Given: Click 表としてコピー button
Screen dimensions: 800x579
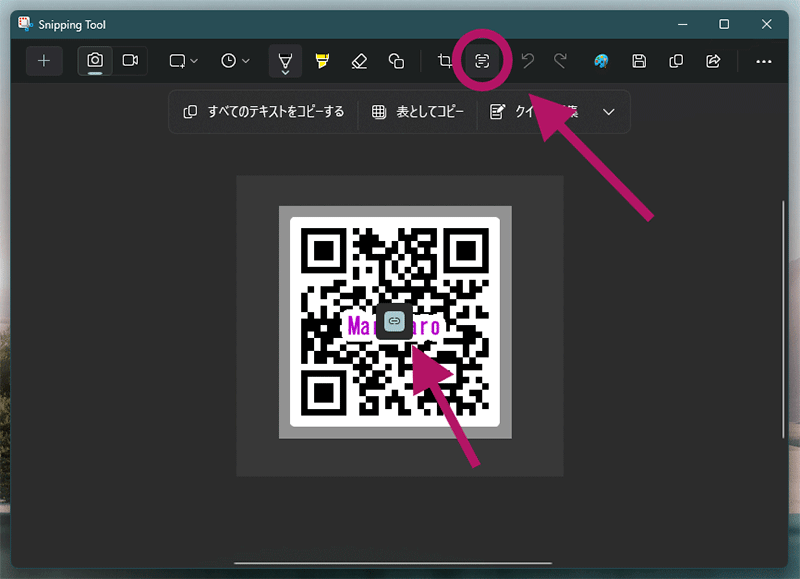Looking at the screenshot, I should tap(418, 112).
